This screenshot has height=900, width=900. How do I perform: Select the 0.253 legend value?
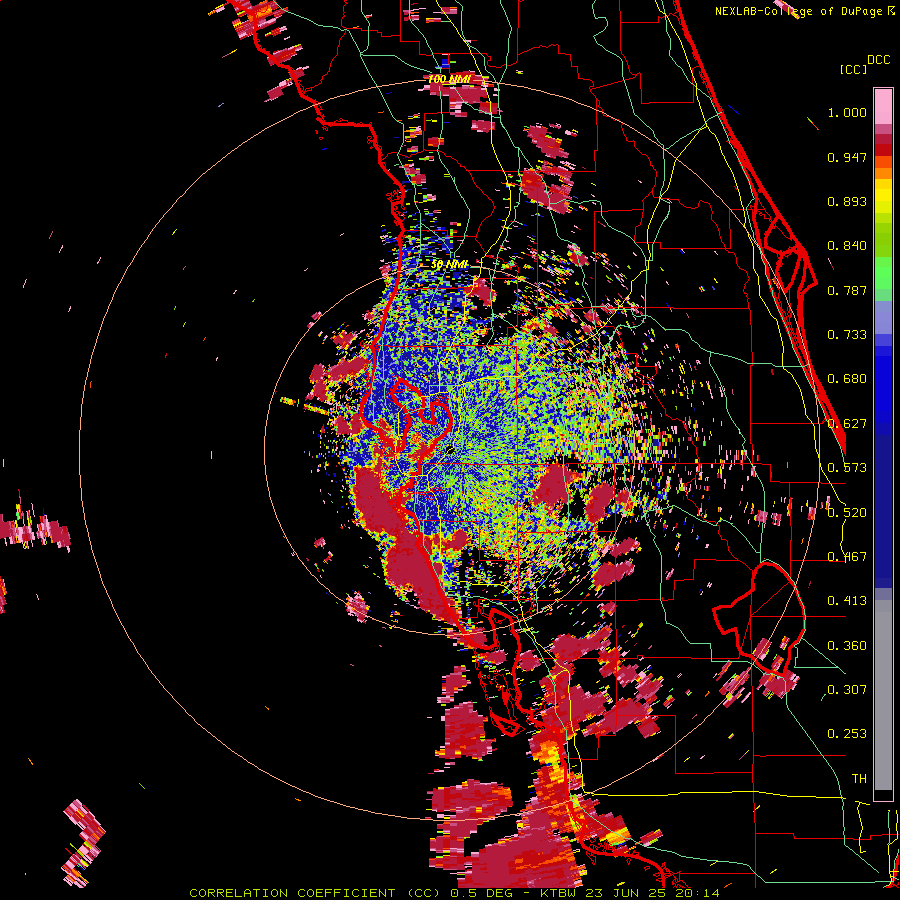click(847, 734)
